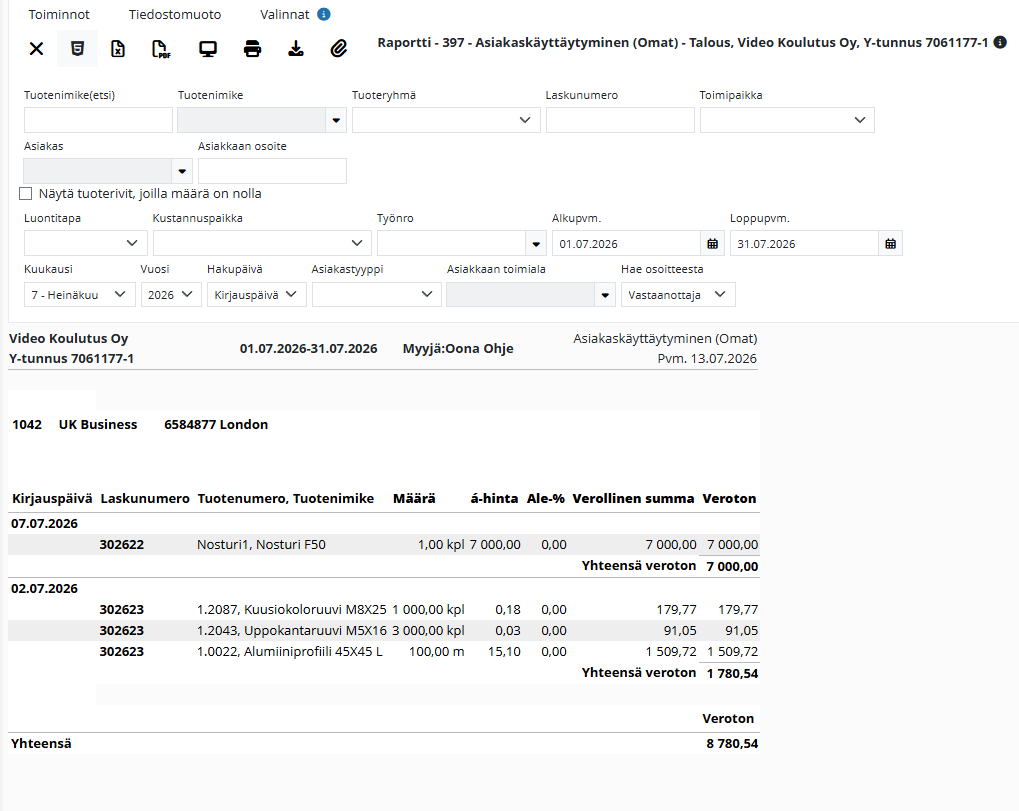
Task: Click the monitor screen view icon
Action: [x=208, y=49]
